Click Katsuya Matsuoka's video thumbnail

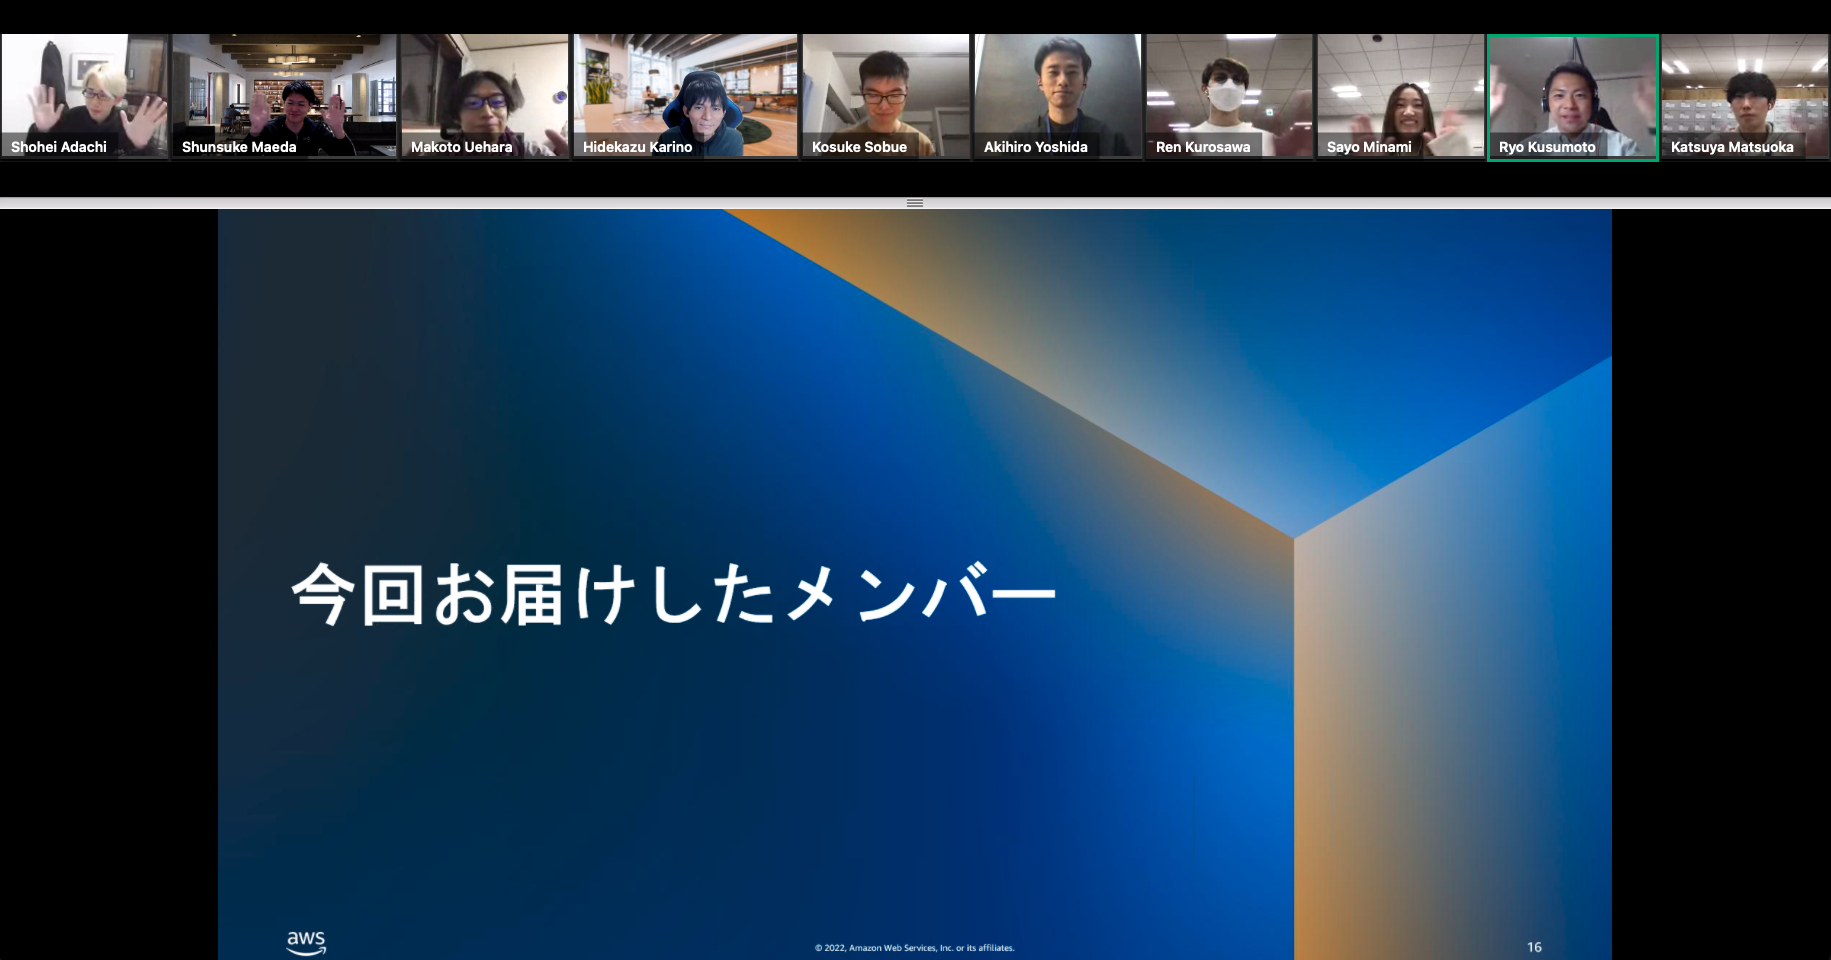click(1745, 96)
